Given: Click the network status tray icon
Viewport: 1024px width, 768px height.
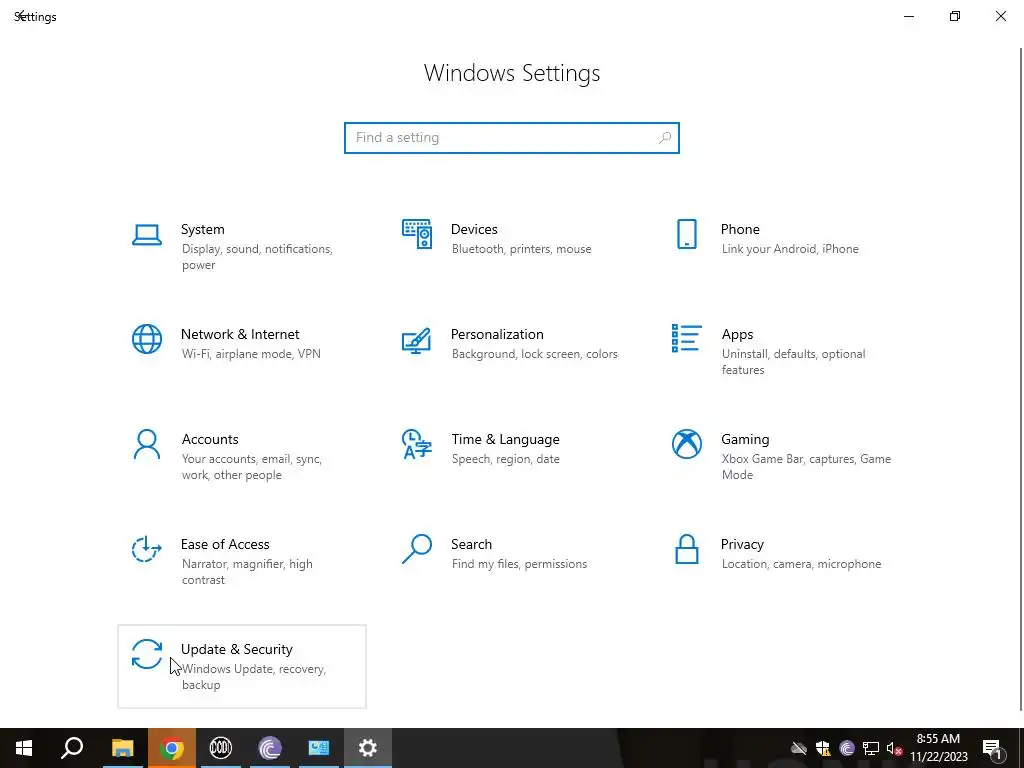Looking at the screenshot, I should click(871, 748).
